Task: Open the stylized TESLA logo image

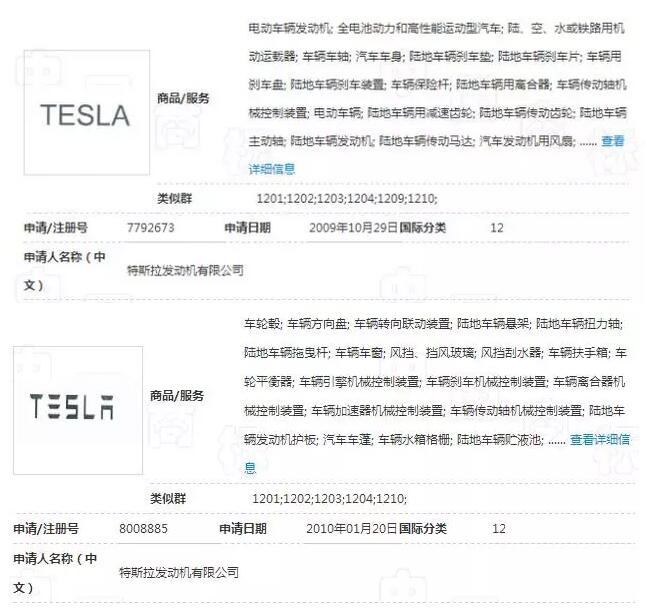Action: click(78, 410)
